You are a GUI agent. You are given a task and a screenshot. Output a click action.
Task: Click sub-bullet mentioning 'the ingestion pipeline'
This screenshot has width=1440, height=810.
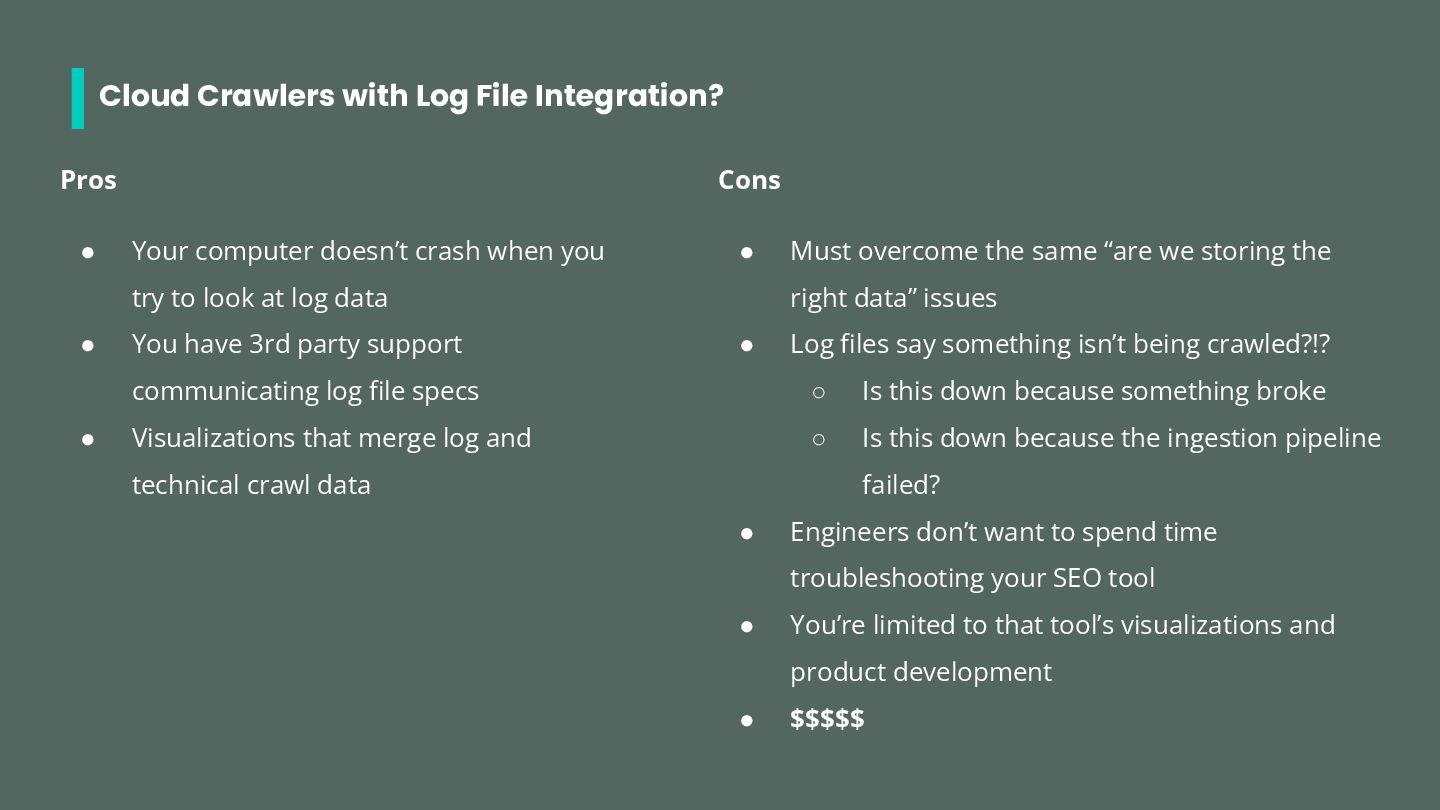tap(1121, 438)
